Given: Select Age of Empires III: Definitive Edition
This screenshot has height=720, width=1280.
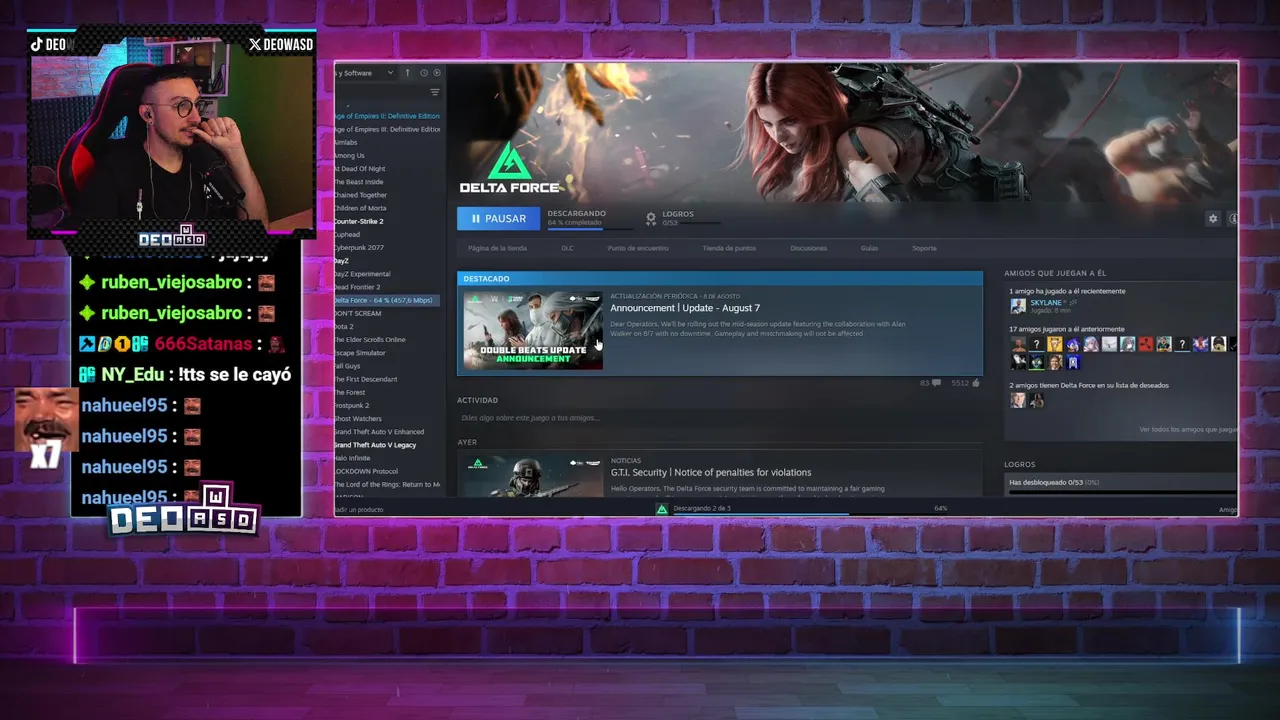Looking at the screenshot, I should pos(388,129).
